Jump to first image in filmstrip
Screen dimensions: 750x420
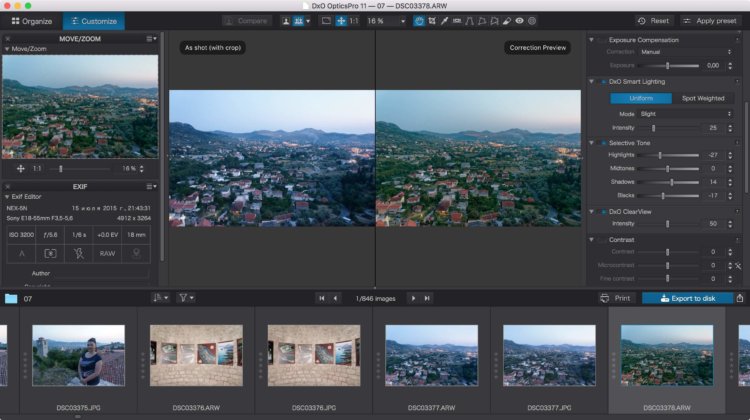tap(322, 298)
